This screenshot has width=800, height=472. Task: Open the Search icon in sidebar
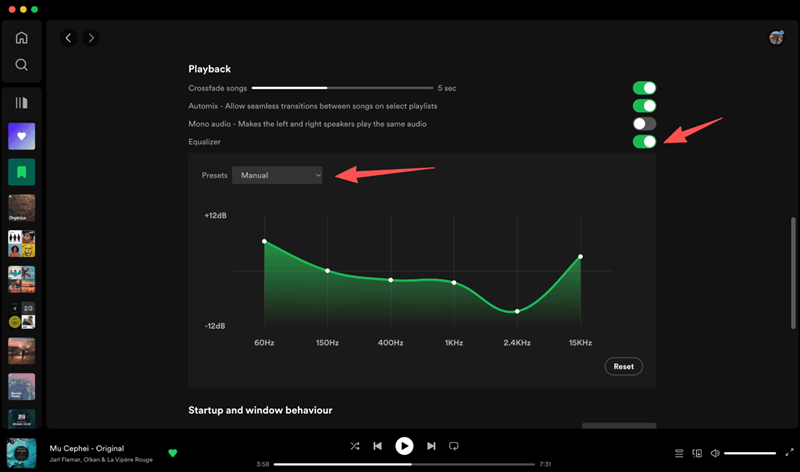[x=21, y=65]
